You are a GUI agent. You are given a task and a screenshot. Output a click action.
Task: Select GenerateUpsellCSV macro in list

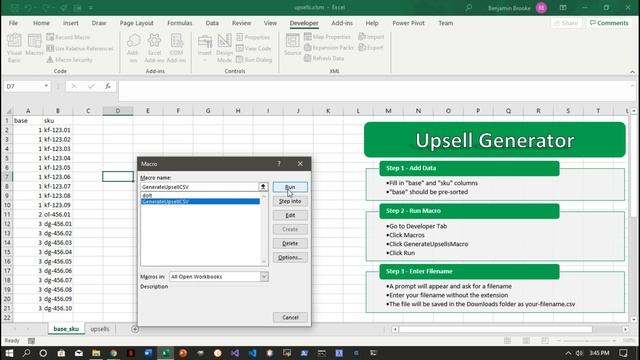[200, 201]
